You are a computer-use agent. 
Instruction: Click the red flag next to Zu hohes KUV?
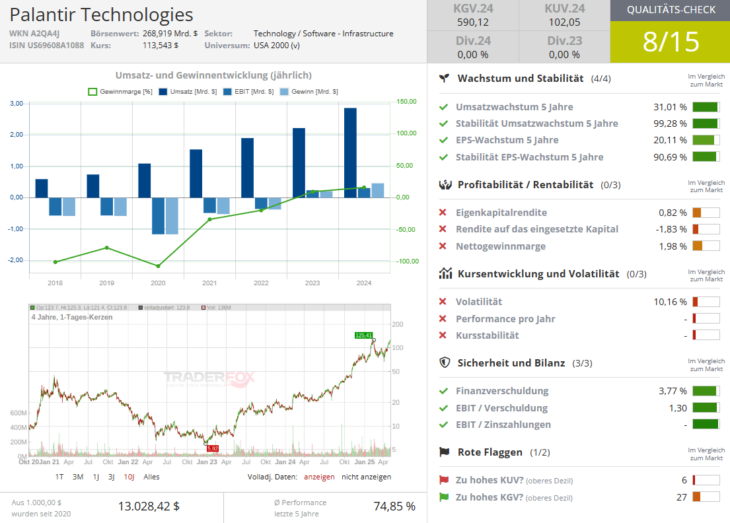coord(444,480)
